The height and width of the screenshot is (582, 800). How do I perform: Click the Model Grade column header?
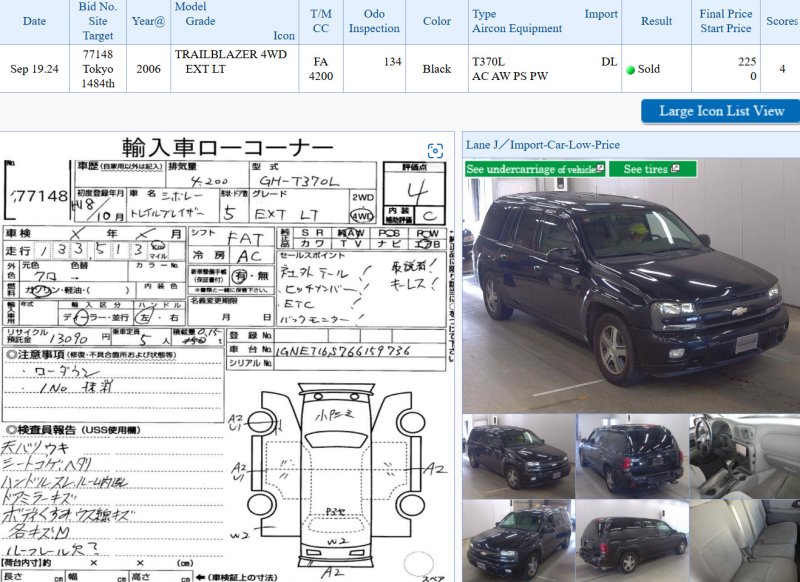pyautogui.click(x=234, y=21)
